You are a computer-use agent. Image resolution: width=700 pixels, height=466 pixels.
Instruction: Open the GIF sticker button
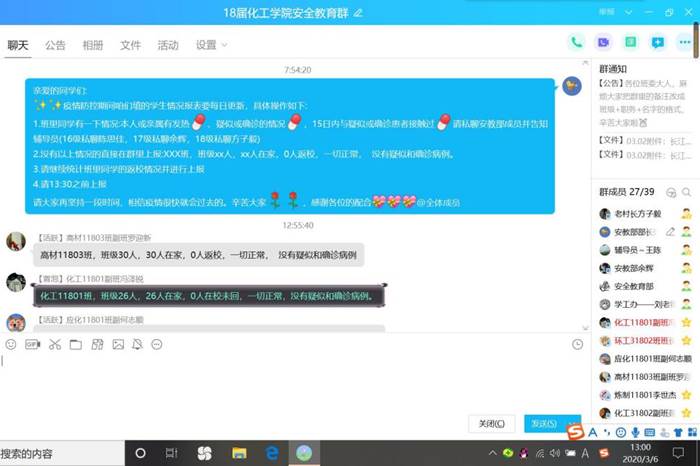(33, 344)
